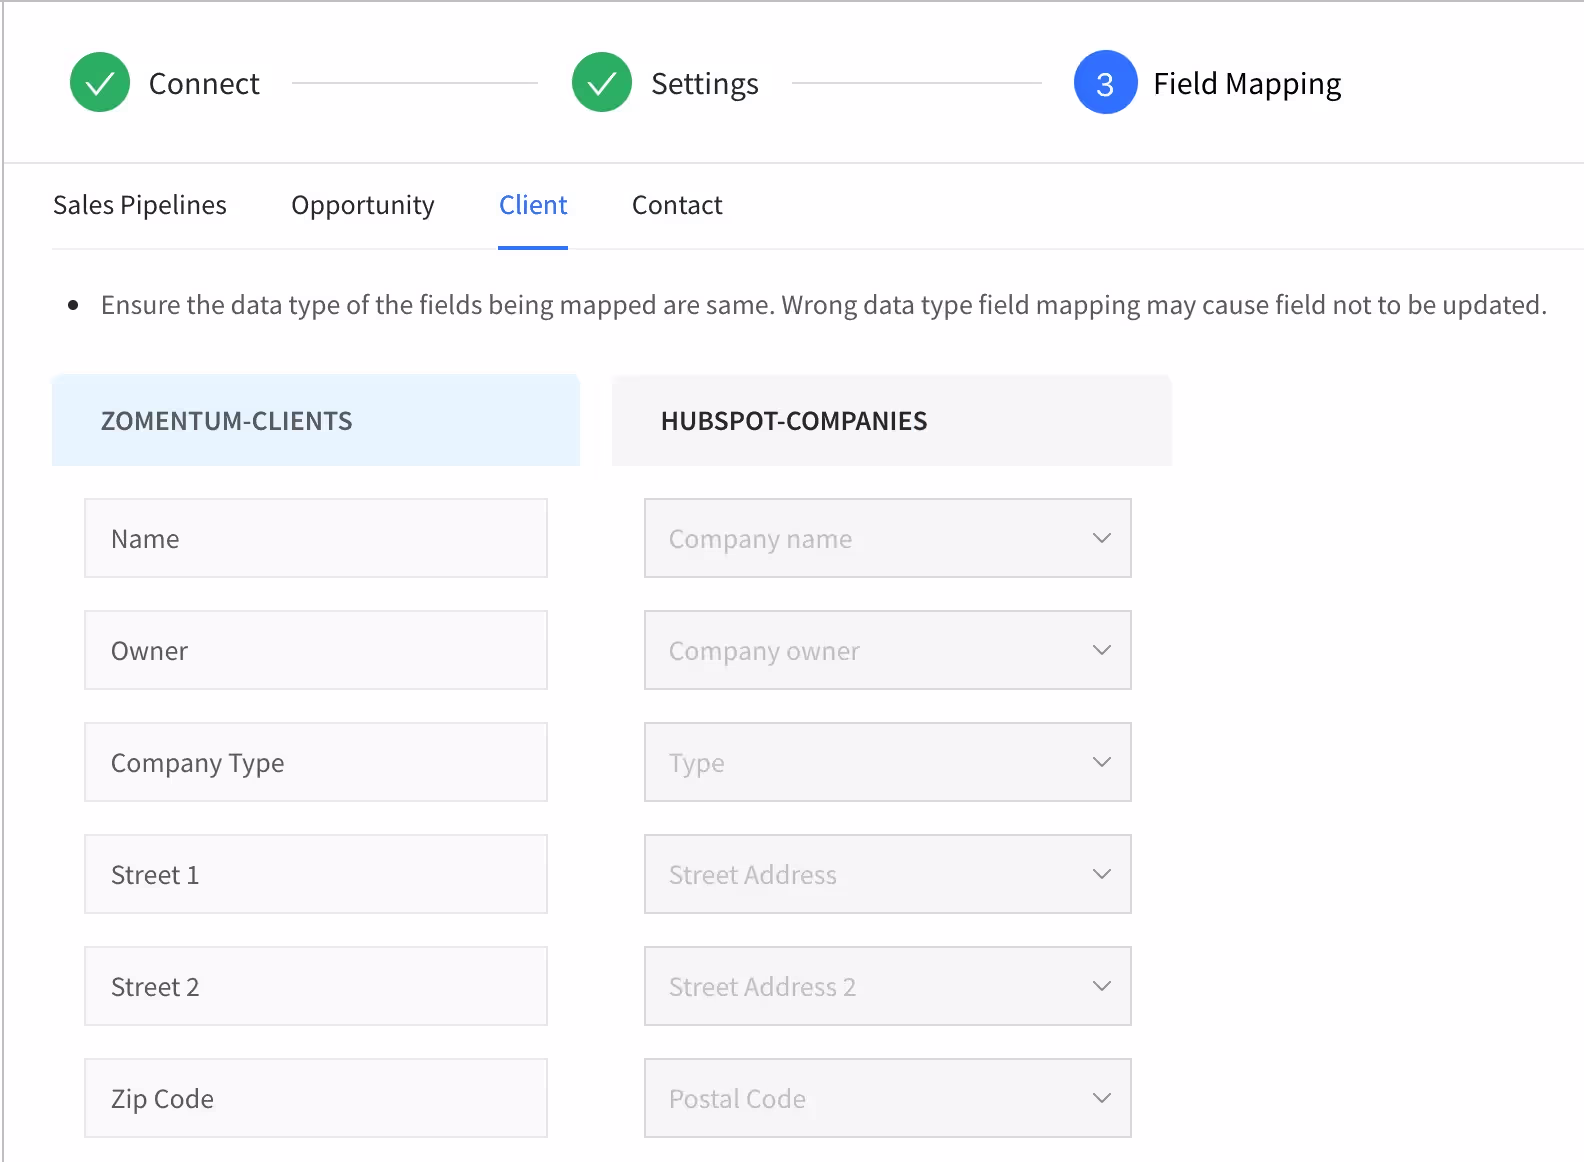
Task: Open the Postal Code dropdown
Action: click(x=888, y=1098)
